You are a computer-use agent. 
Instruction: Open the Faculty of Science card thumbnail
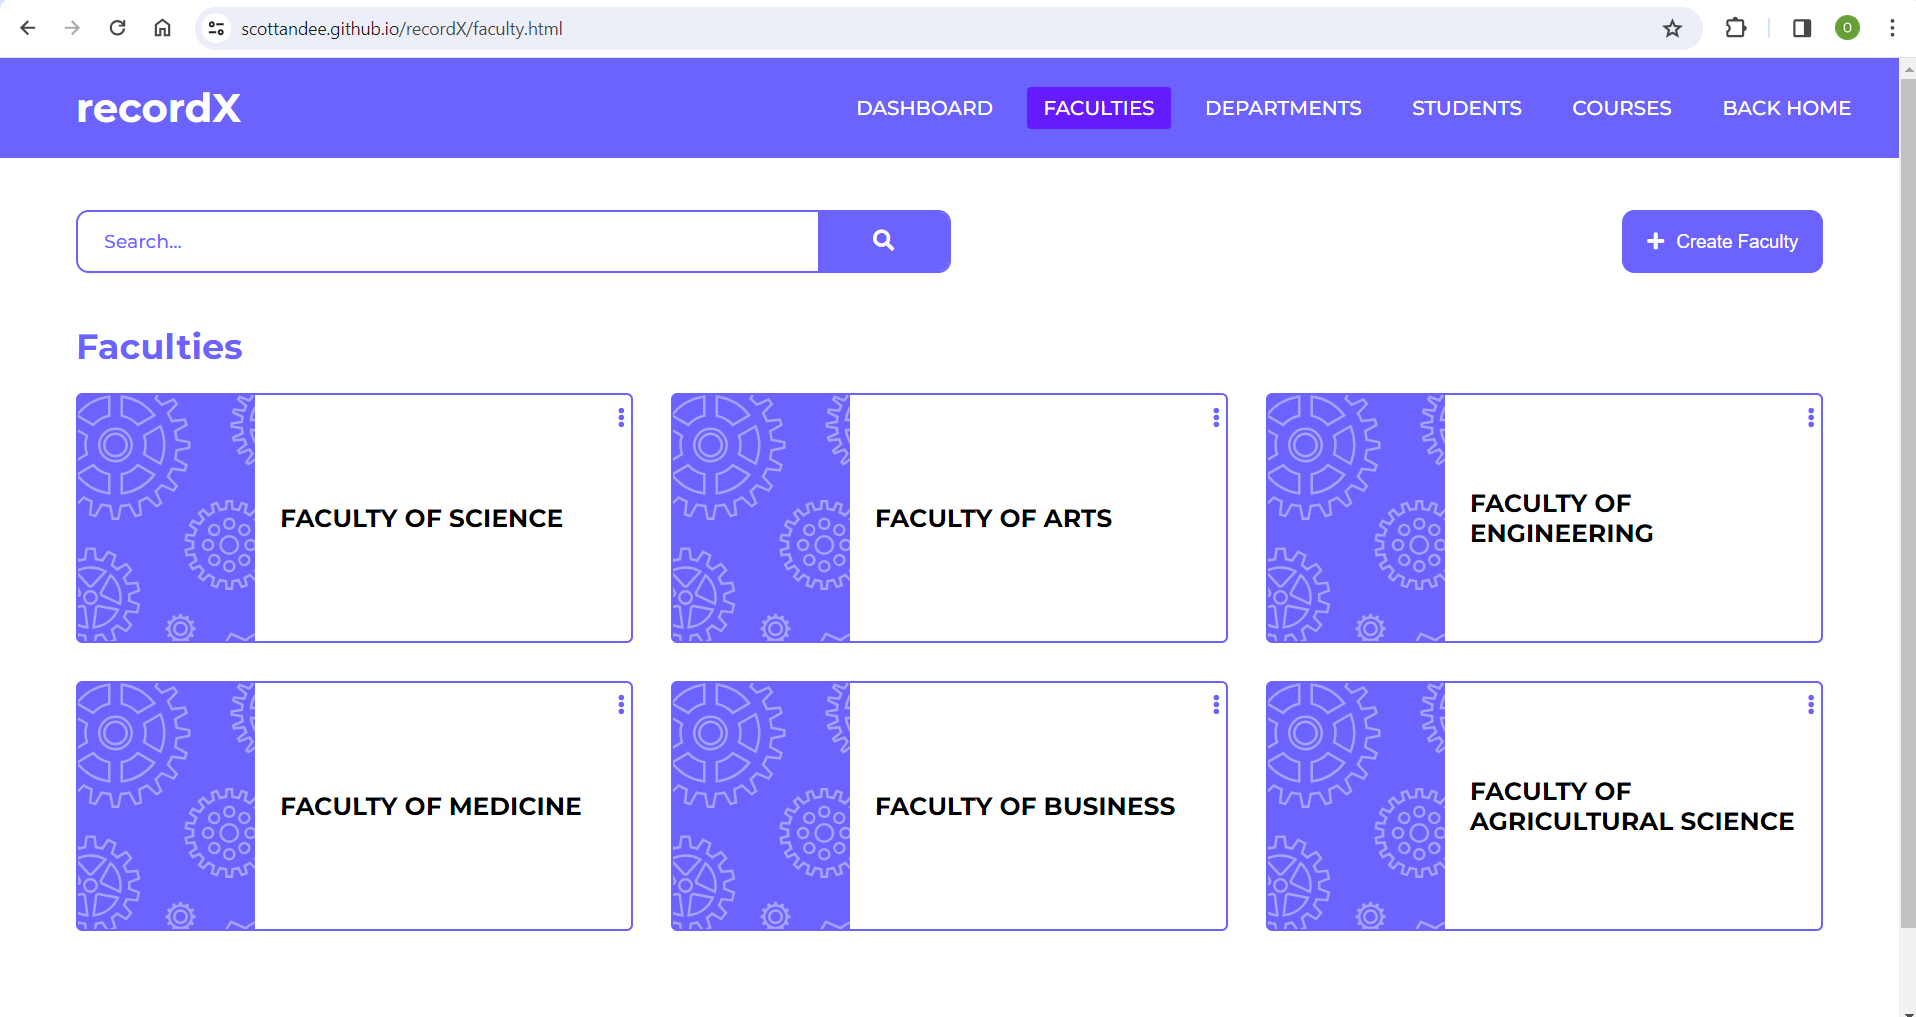(x=166, y=518)
